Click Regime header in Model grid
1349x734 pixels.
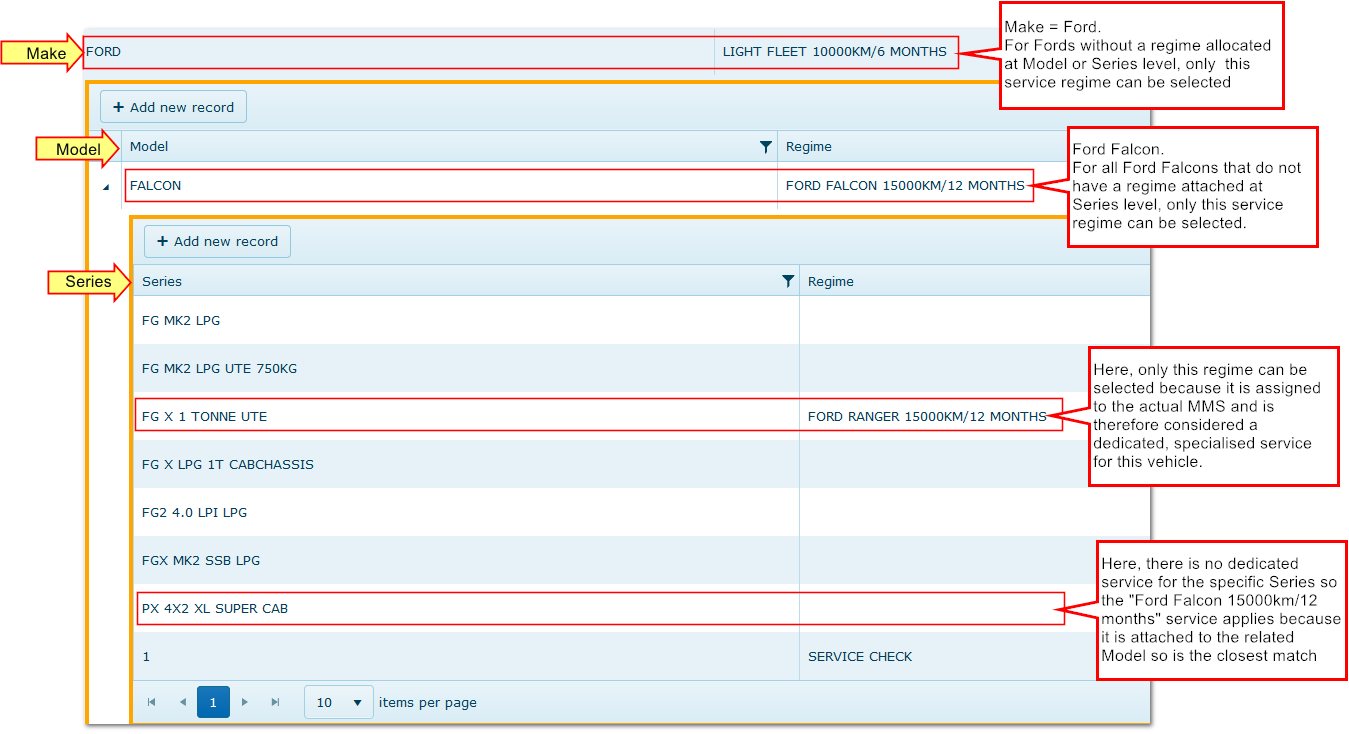(x=809, y=147)
